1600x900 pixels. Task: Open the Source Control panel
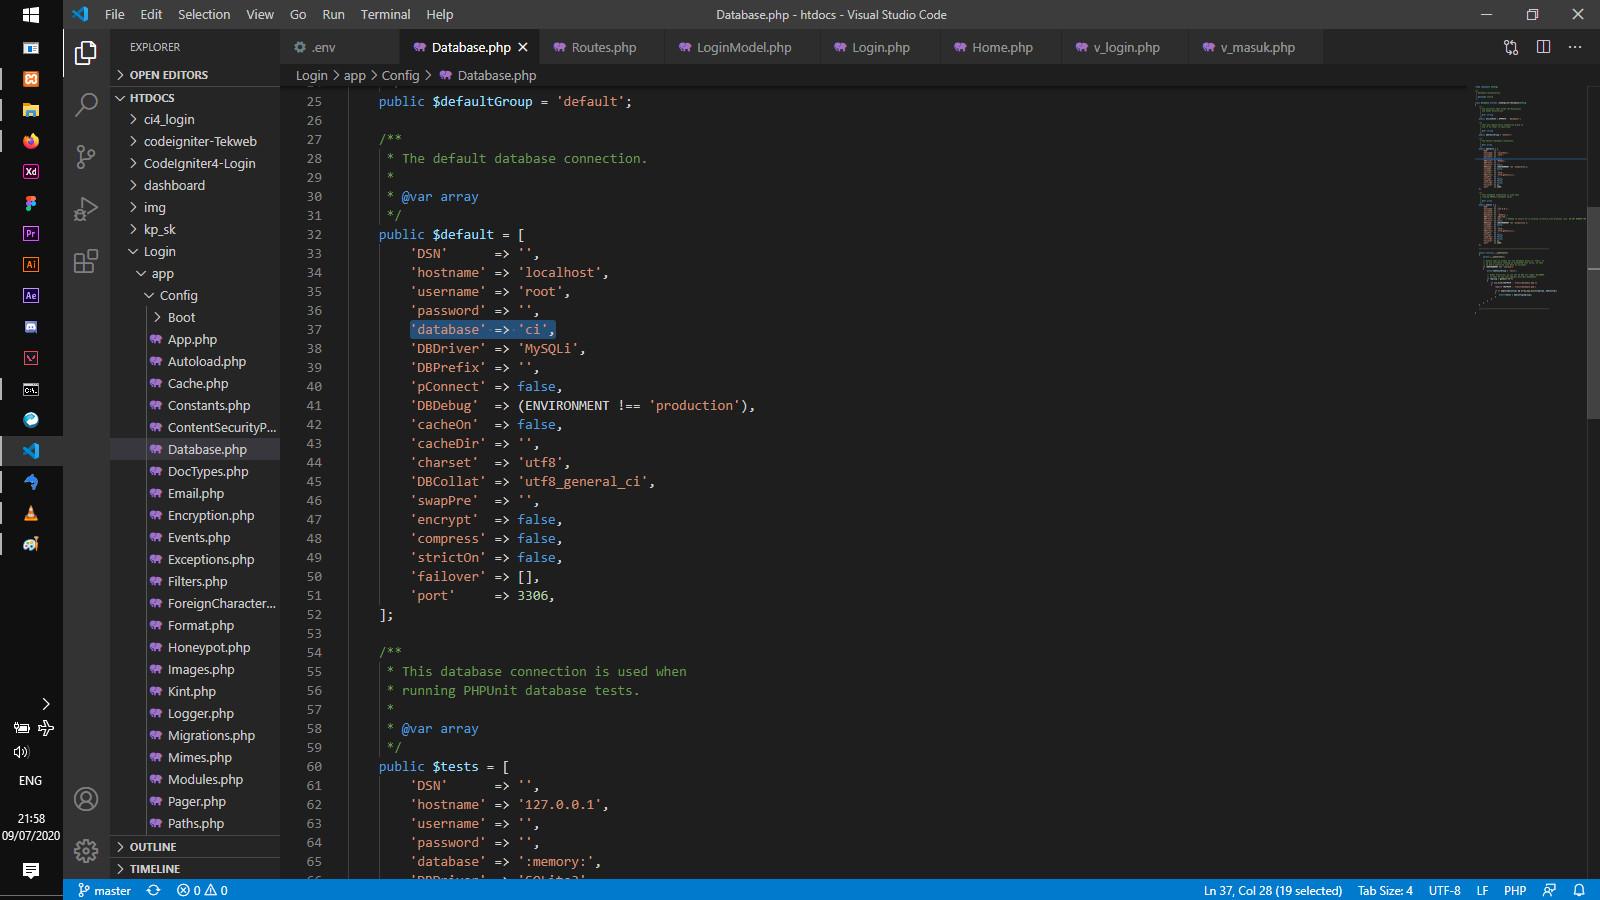[x=86, y=157]
